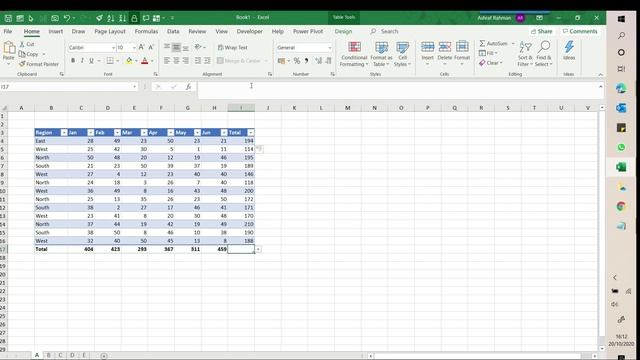Open the General number format dropdown
Screen dimensions: 640x360
[330, 48]
